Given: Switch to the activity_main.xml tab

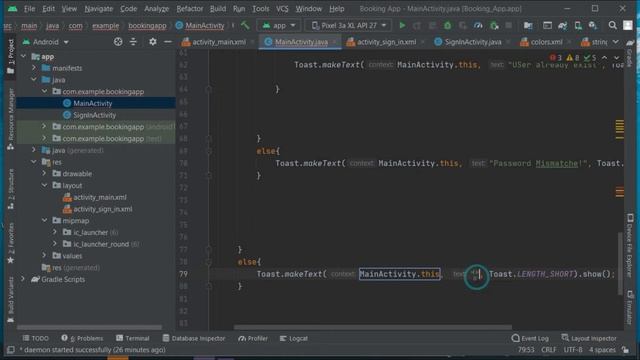Looking at the screenshot, I should click(218, 42).
